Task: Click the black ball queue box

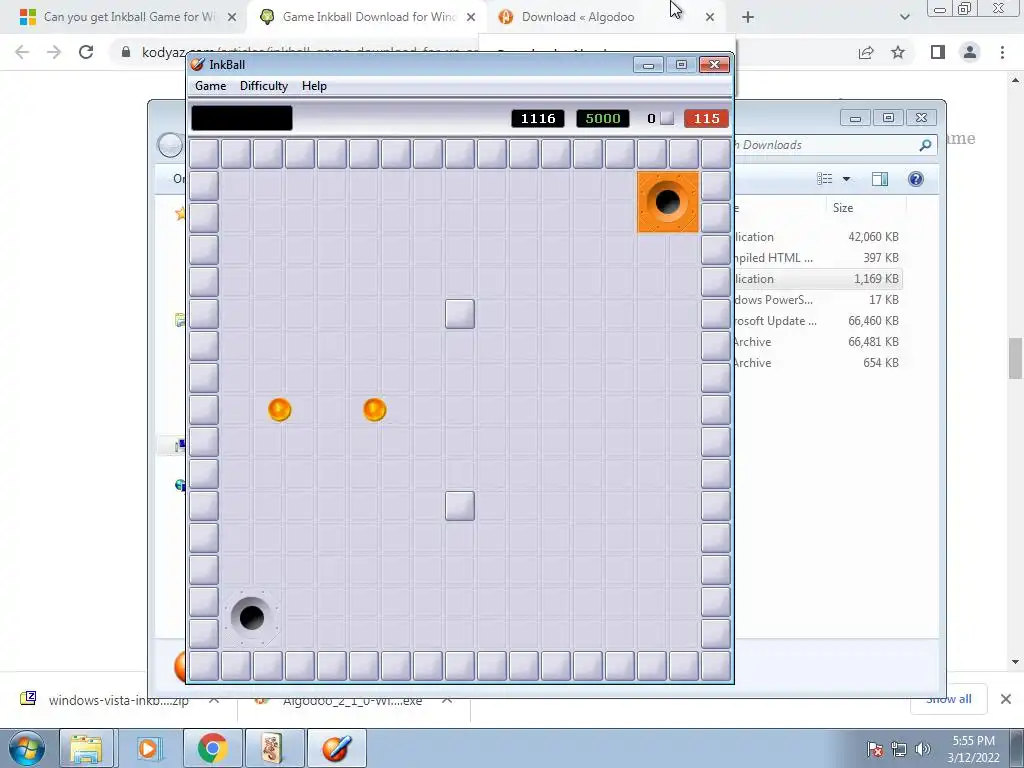Action: pos(242,118)
